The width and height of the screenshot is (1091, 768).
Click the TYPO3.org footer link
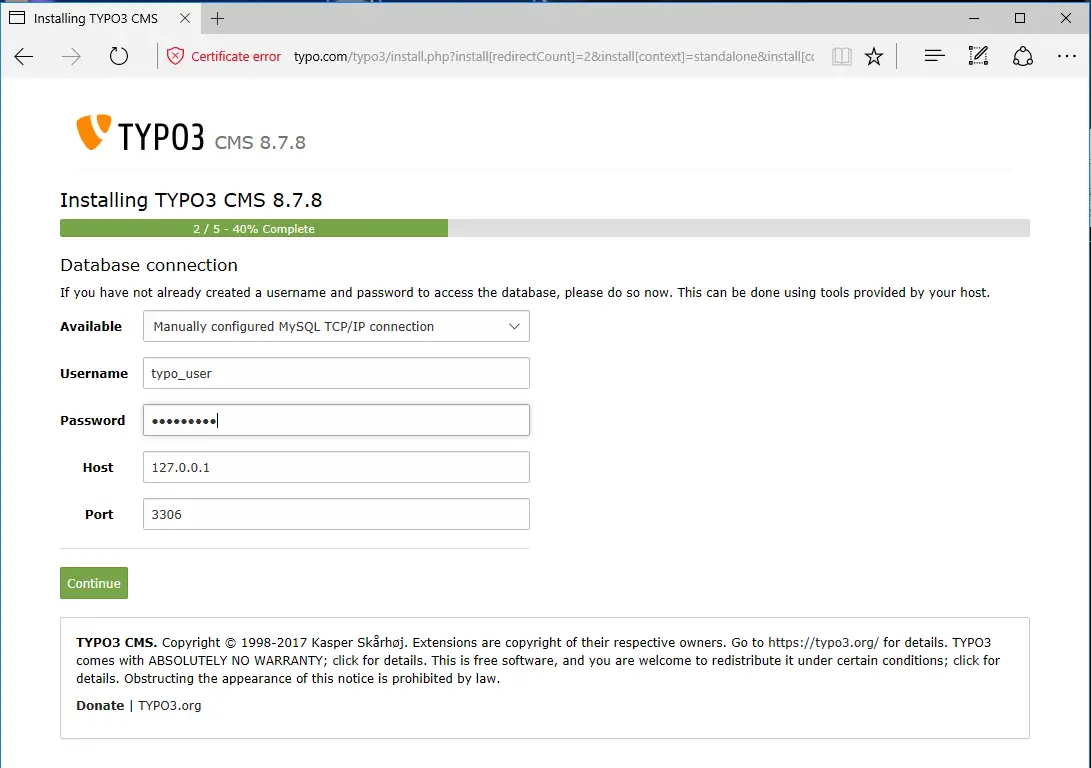[170, 705]
